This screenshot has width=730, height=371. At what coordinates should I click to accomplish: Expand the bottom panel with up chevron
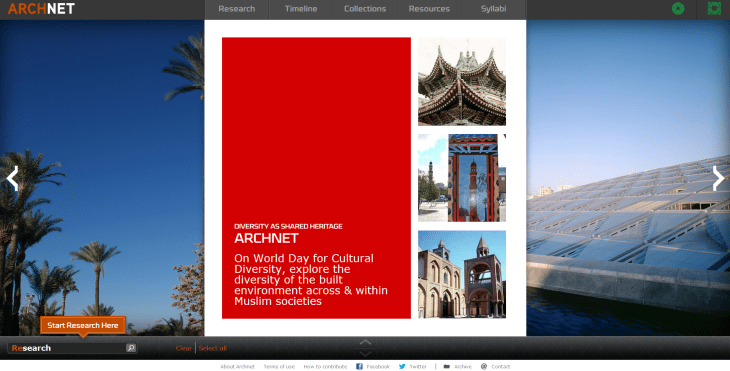coord(365,342)
